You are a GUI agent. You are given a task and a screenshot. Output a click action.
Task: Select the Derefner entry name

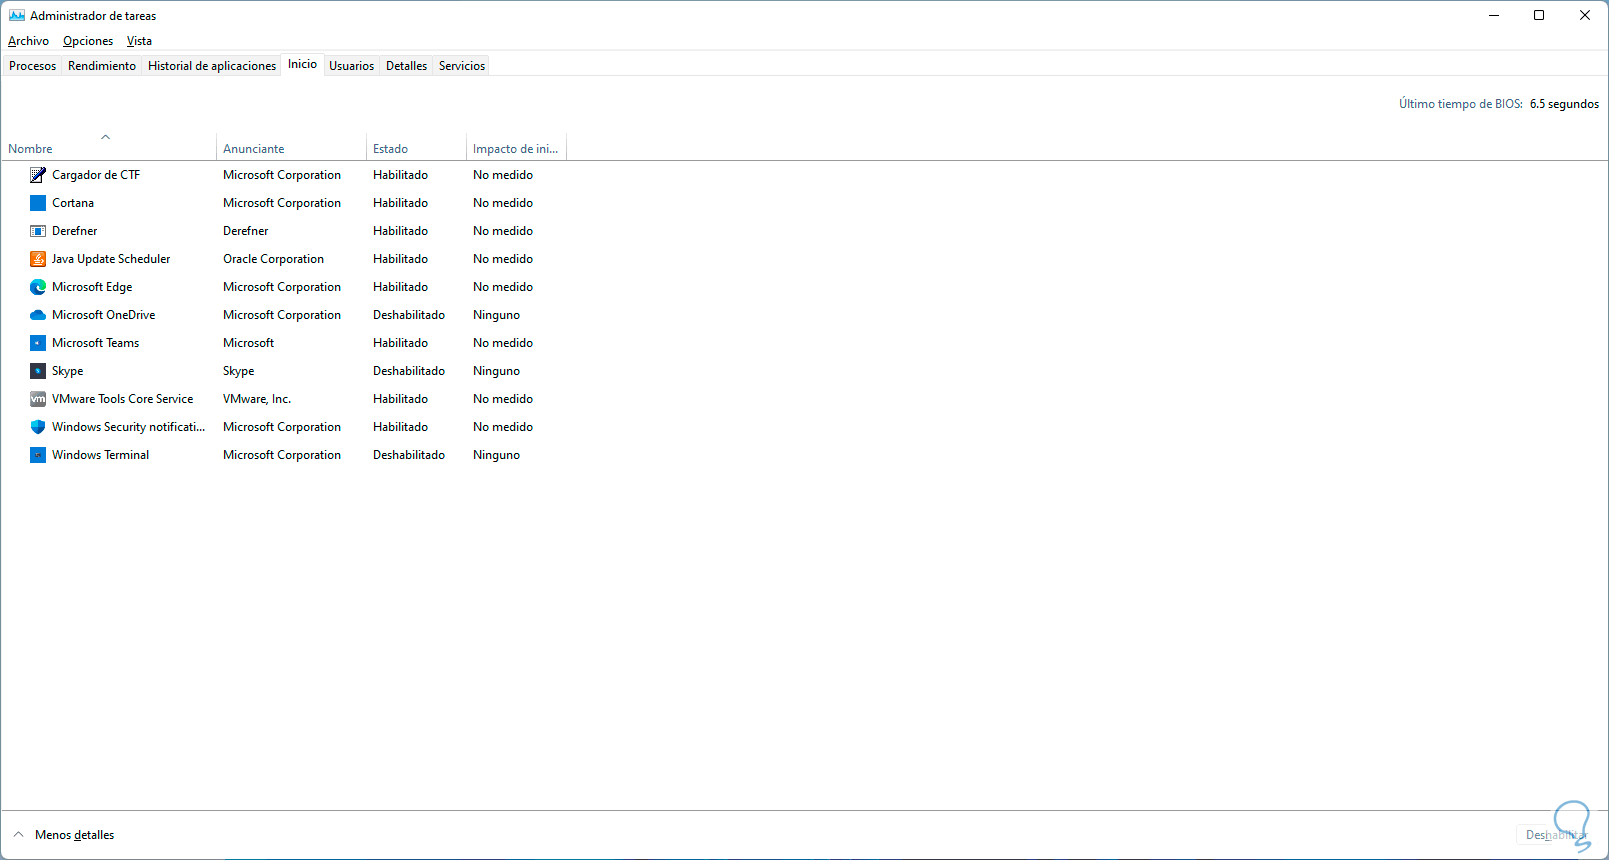[75, 231]
